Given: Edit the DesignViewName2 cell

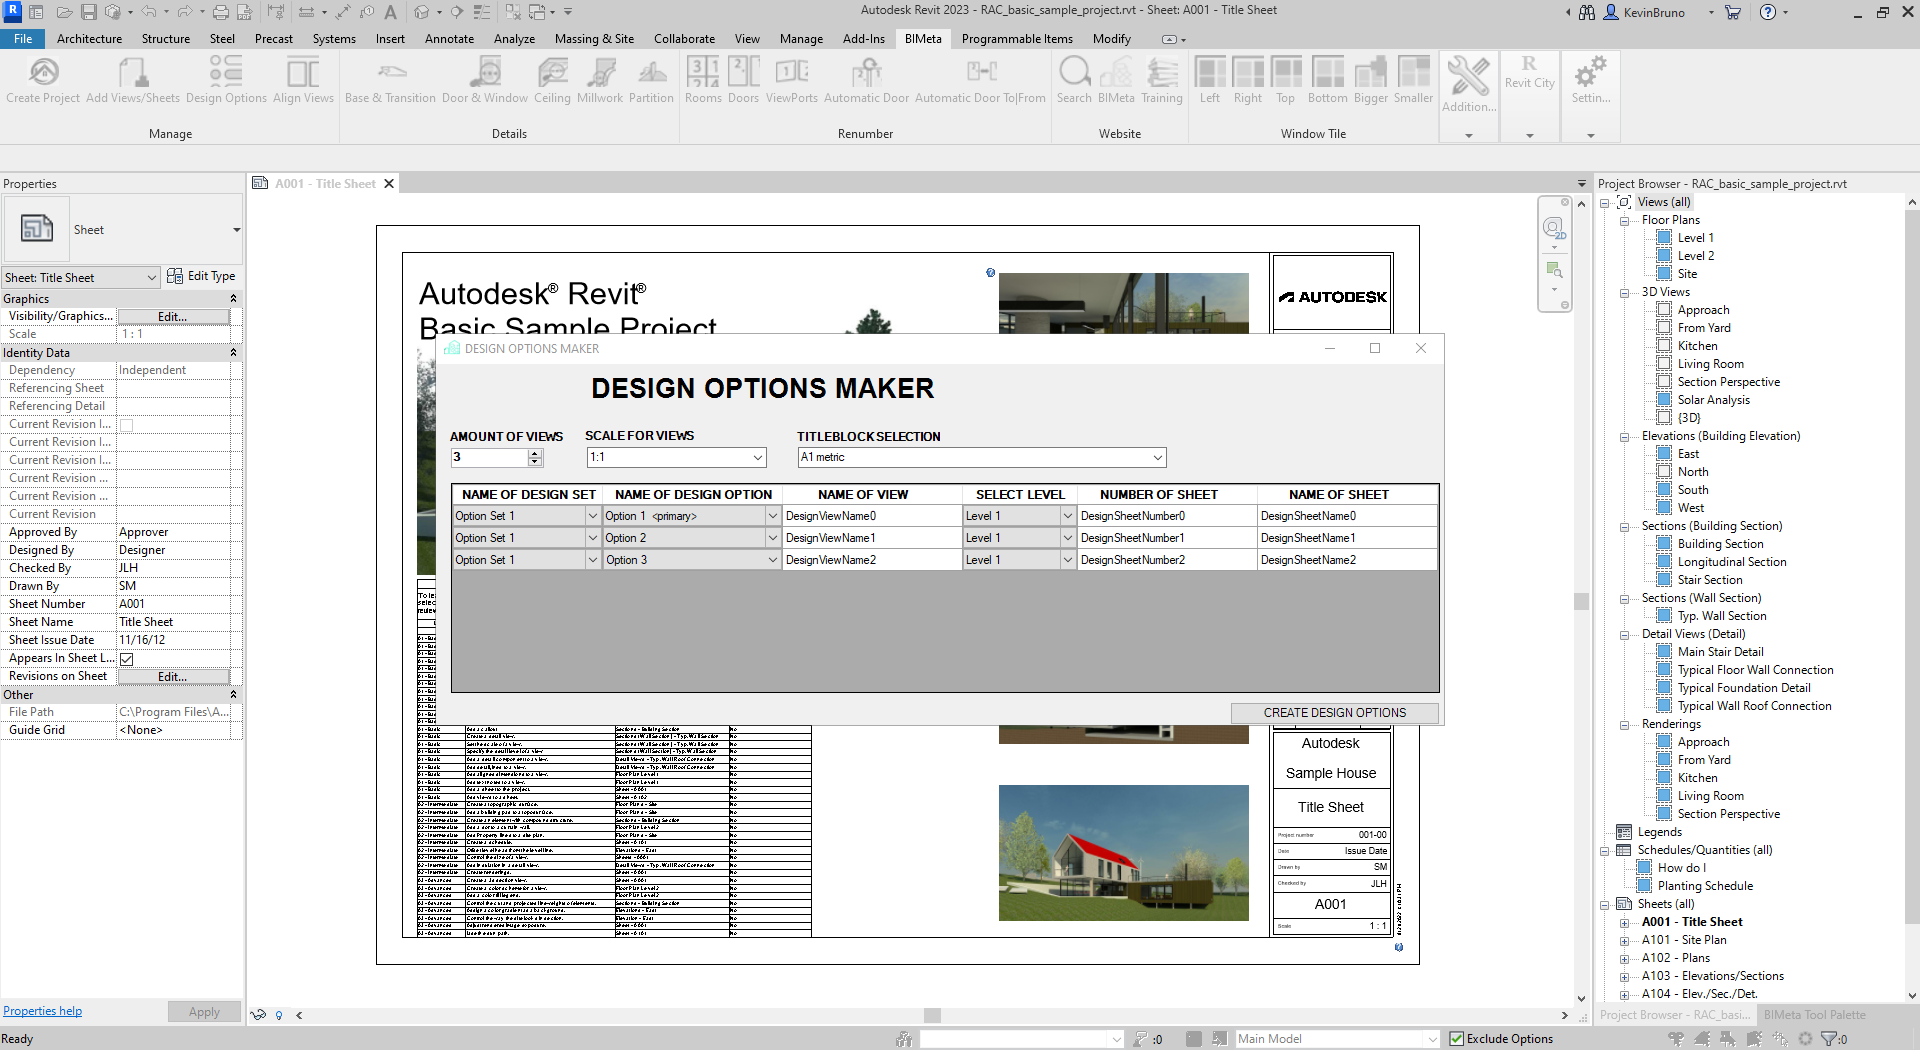Looking at the screenshot, I should pyautogui.click(x=871, y=560).
